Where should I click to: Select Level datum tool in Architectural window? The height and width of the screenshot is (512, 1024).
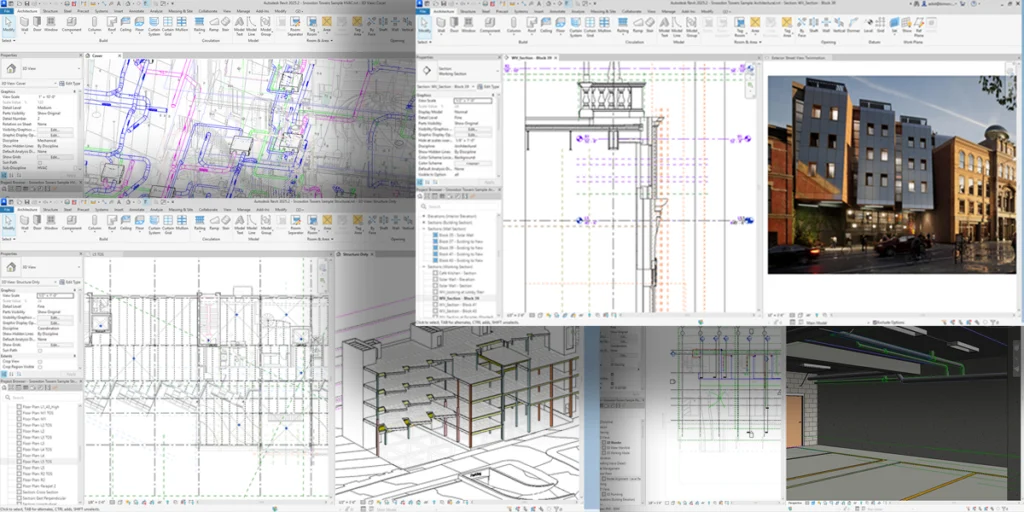(868, 25)
